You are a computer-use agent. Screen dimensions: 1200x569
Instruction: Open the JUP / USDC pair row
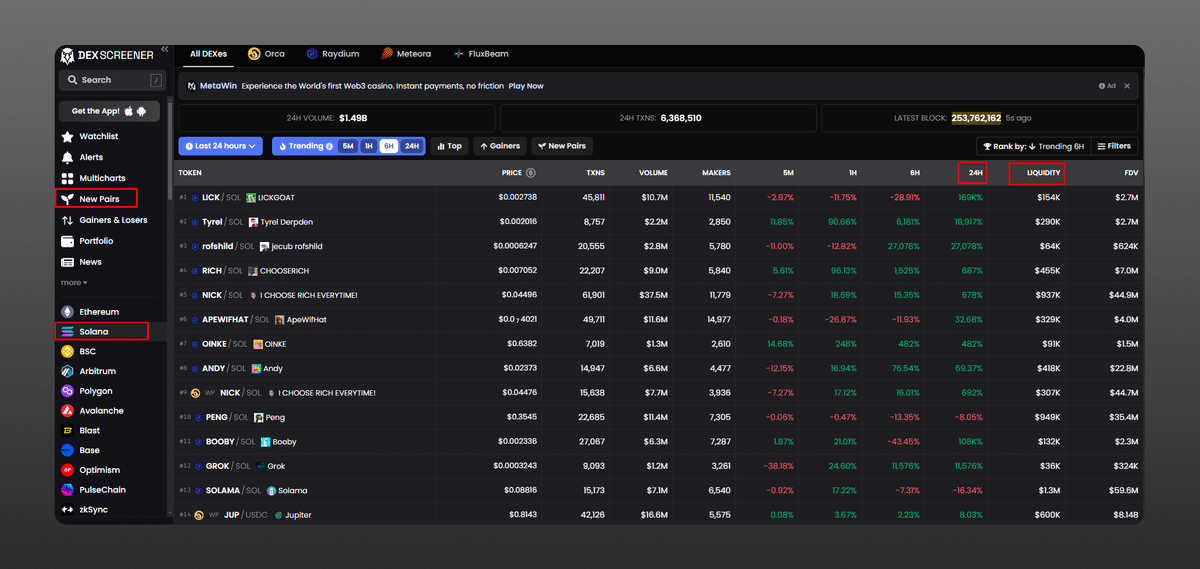(x=658, y=515)
